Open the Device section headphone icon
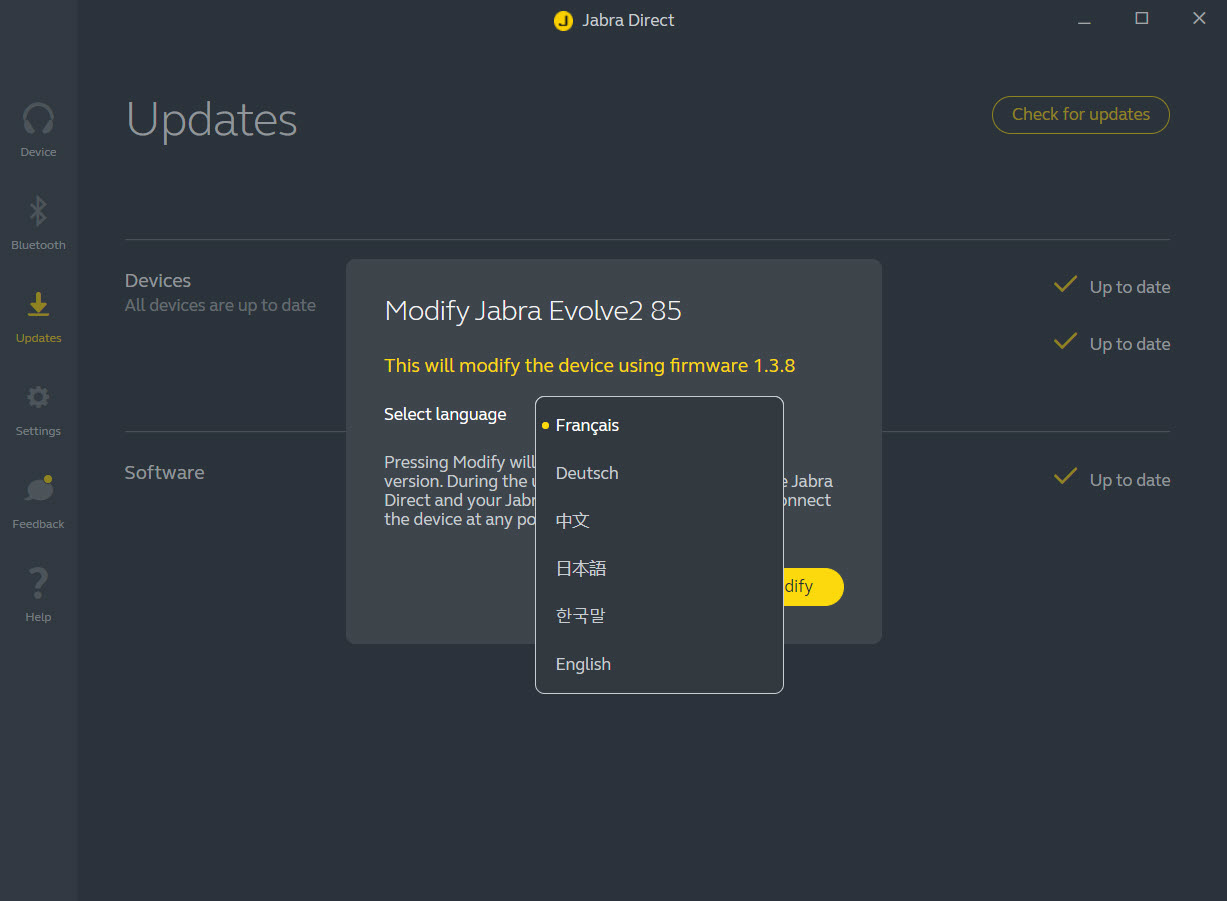 (x=38, y=119)
